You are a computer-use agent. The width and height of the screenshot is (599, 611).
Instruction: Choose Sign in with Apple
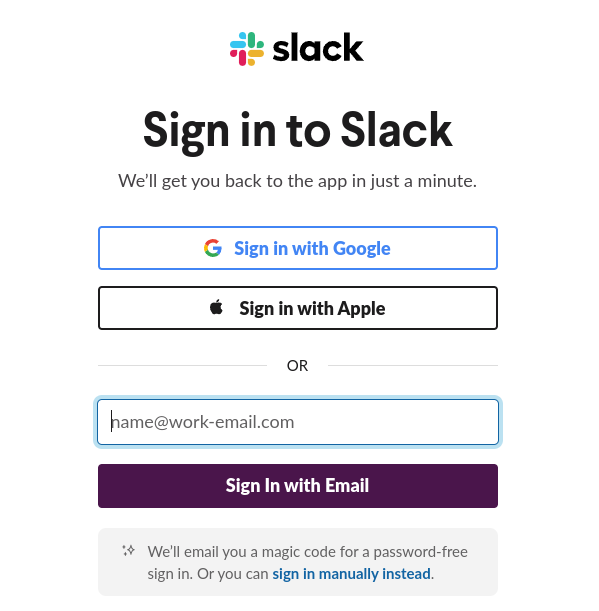click(298, 308)
